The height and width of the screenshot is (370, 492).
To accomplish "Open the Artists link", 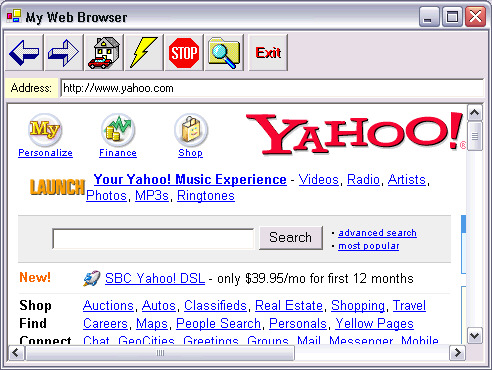I will (x=407, y=179).
